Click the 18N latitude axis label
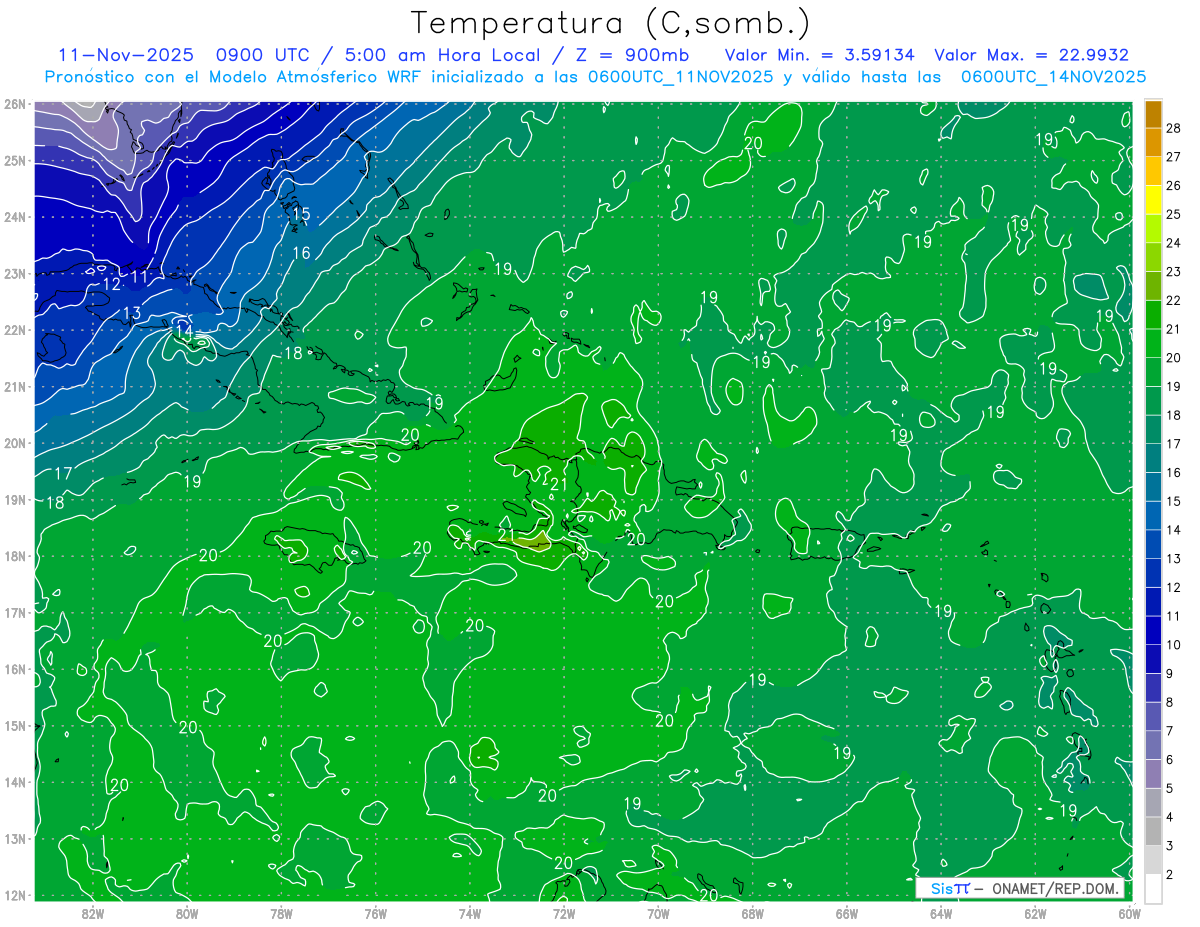 coord(15,556)
